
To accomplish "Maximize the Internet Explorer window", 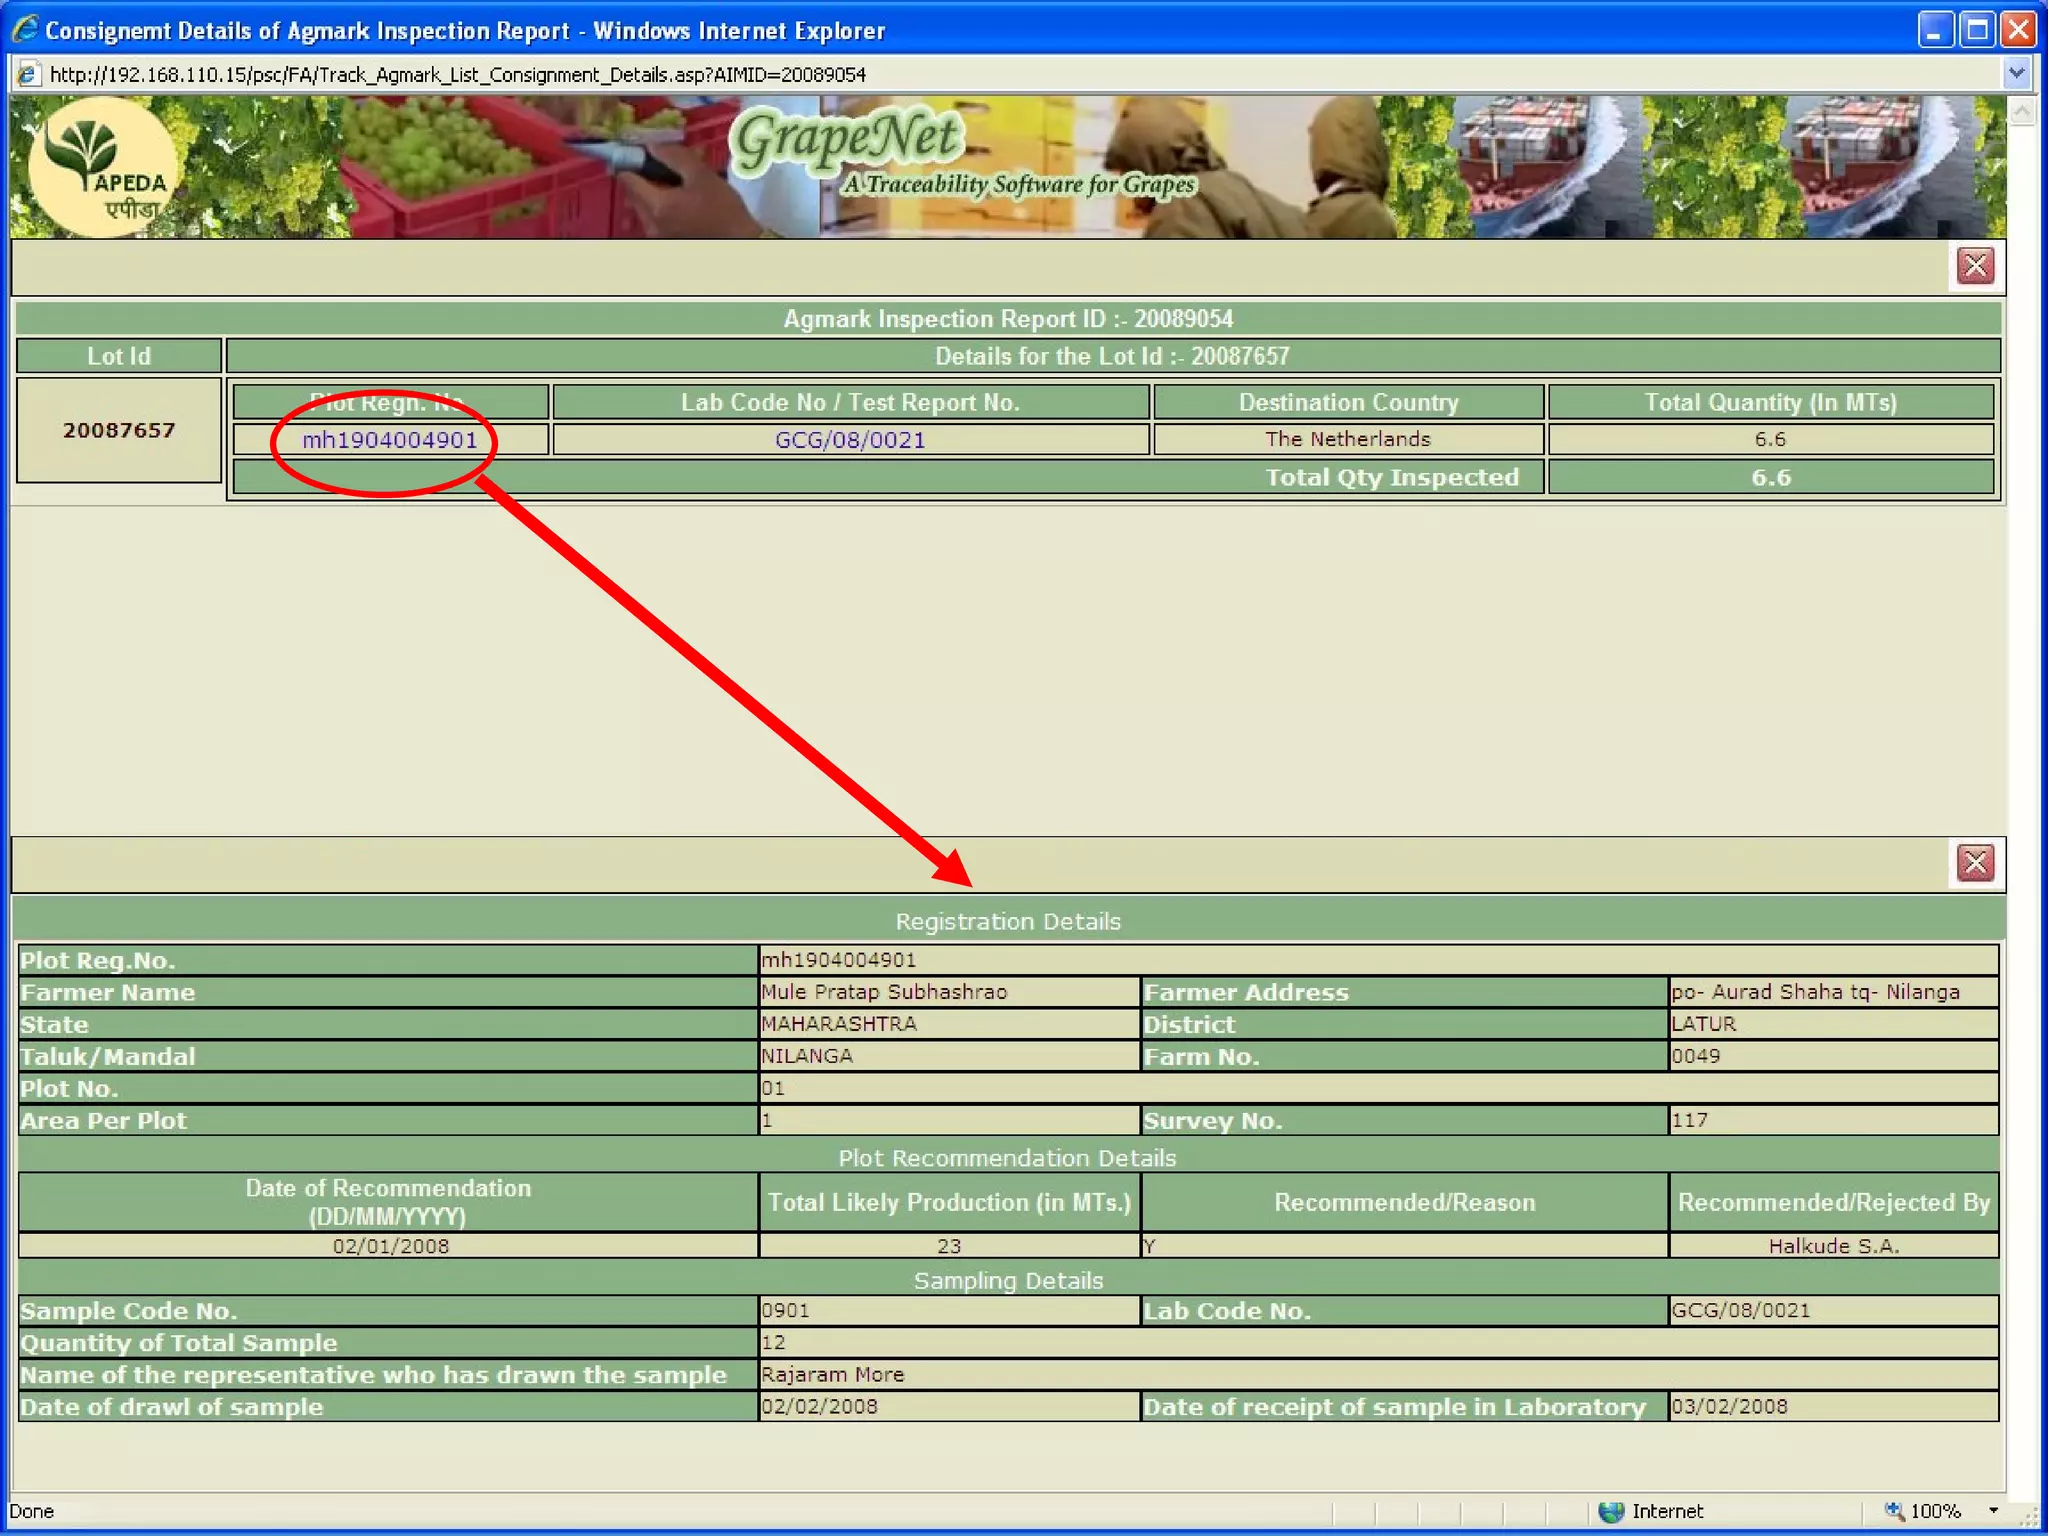I will click(1977, 30).
